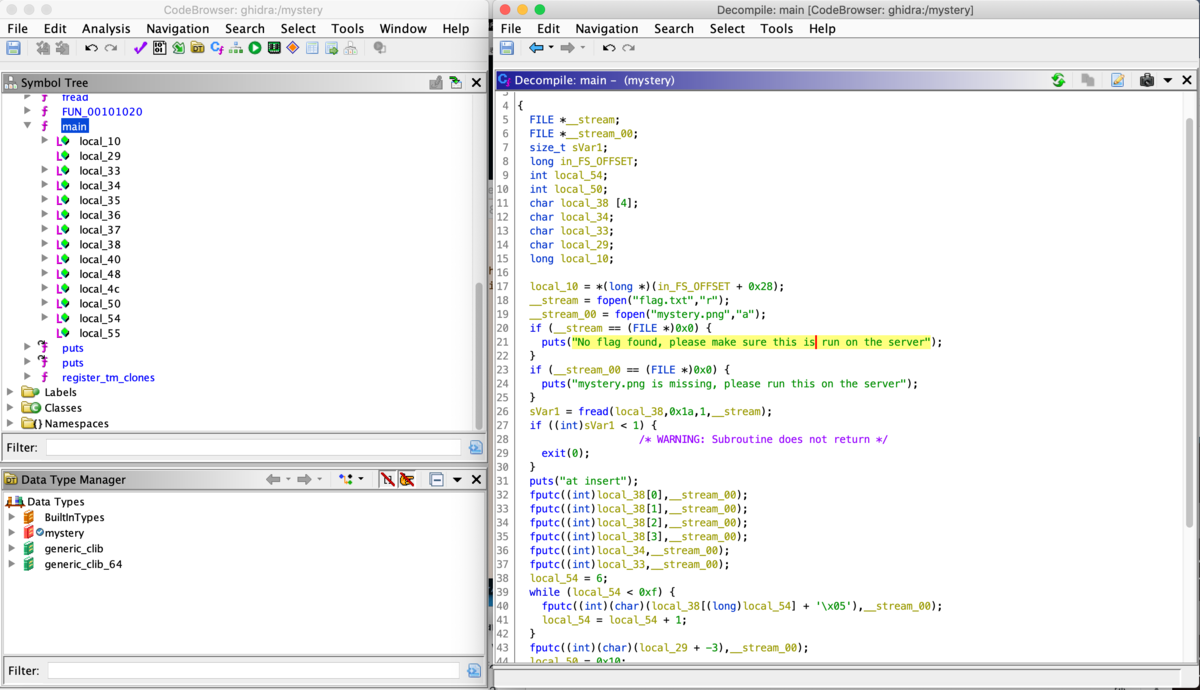Open Window menu in CodeBrowser
Viewport: 1200px width, 690px height.
click(403, 29)
